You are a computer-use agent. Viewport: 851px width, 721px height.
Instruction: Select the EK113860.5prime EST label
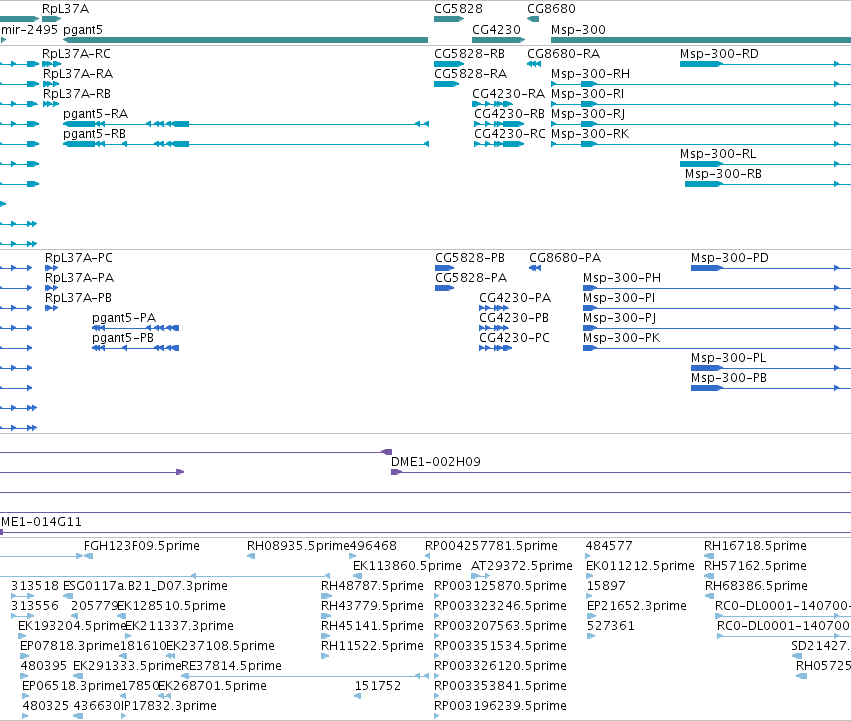407,566
